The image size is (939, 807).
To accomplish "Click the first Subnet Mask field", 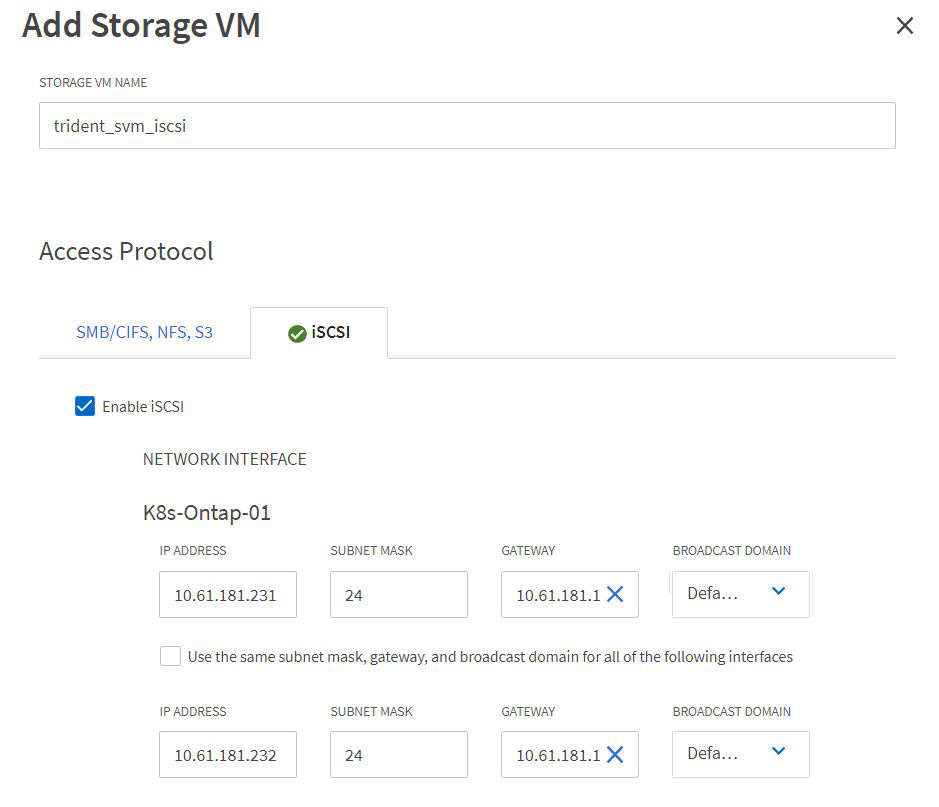I will (x=398, y=595).
